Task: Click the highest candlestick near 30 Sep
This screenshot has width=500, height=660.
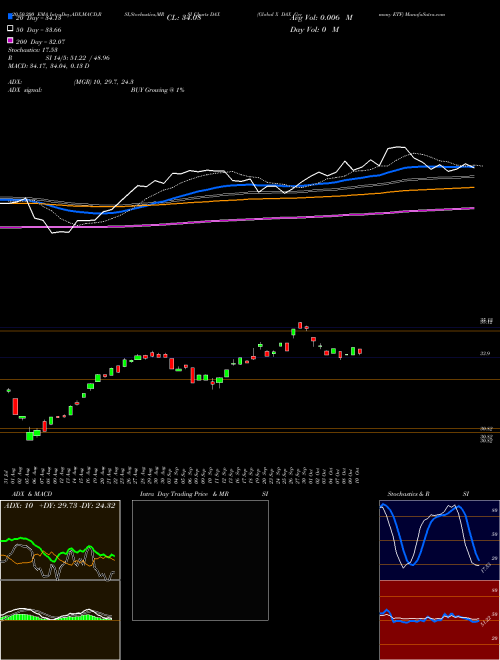Action: [x=300, y=325]
